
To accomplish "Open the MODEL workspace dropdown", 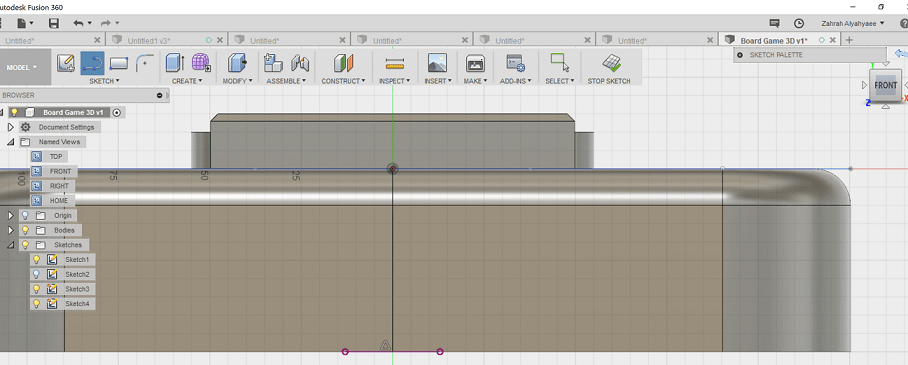I will coord(21,67).
